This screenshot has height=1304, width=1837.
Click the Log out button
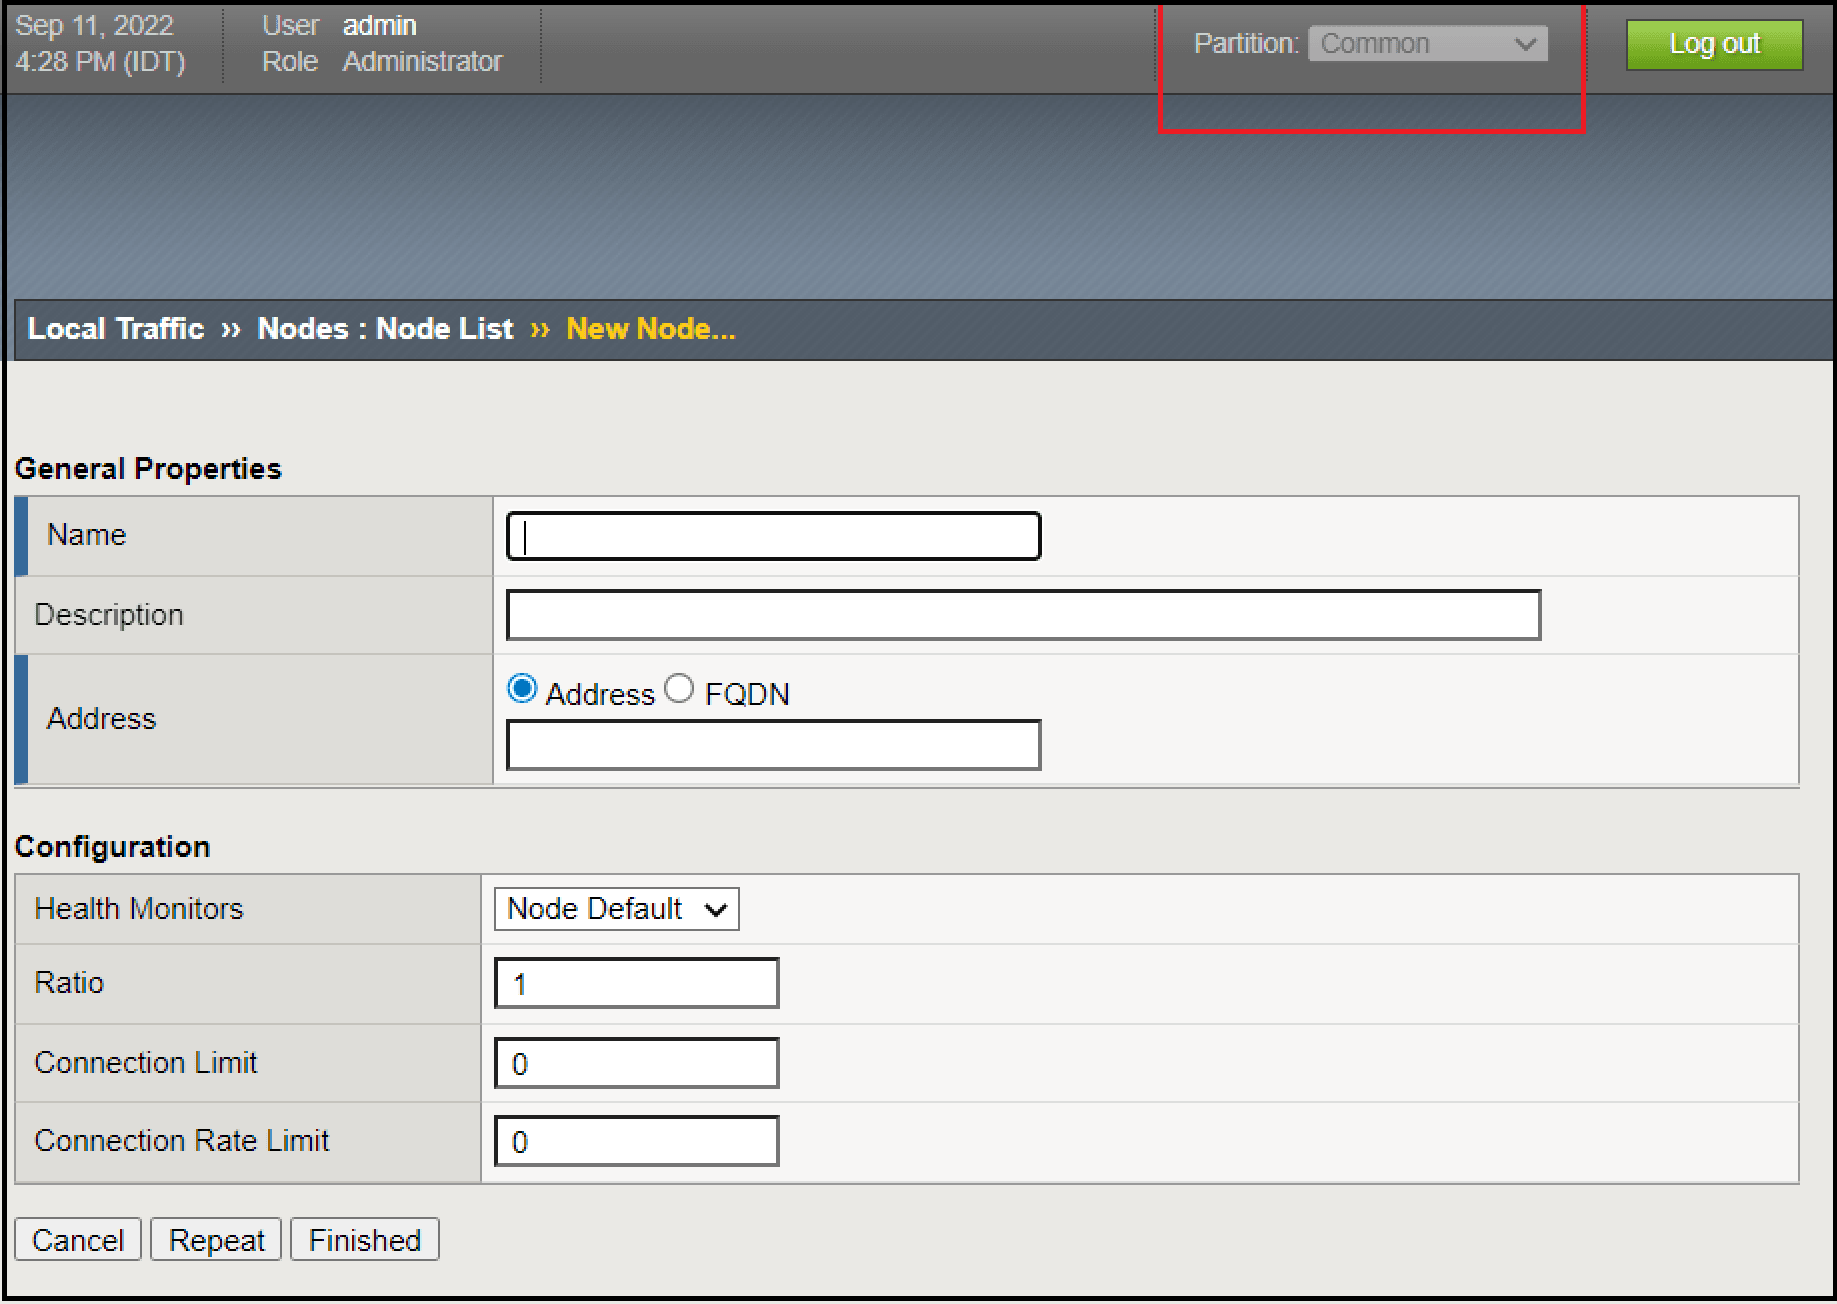(x=1713, y=44)
